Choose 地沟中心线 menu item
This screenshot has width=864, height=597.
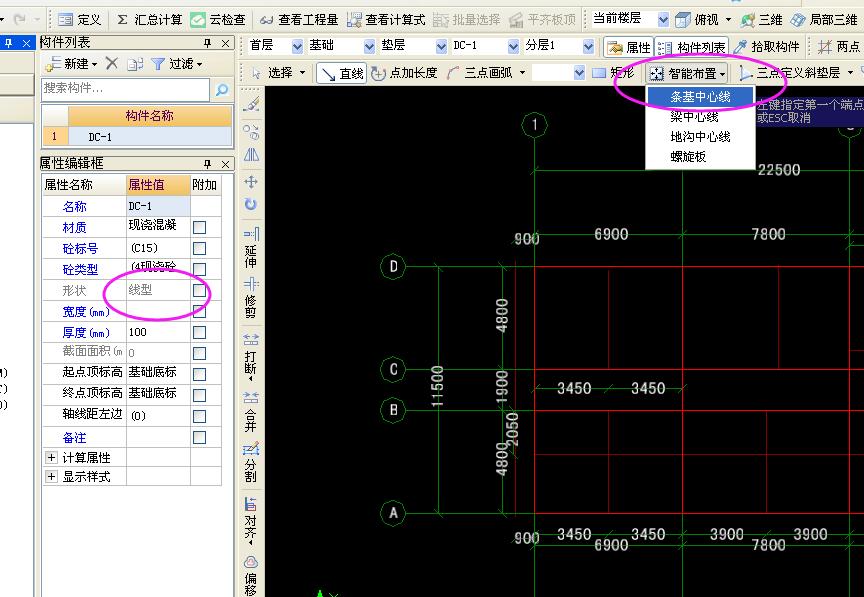point(700,137)
